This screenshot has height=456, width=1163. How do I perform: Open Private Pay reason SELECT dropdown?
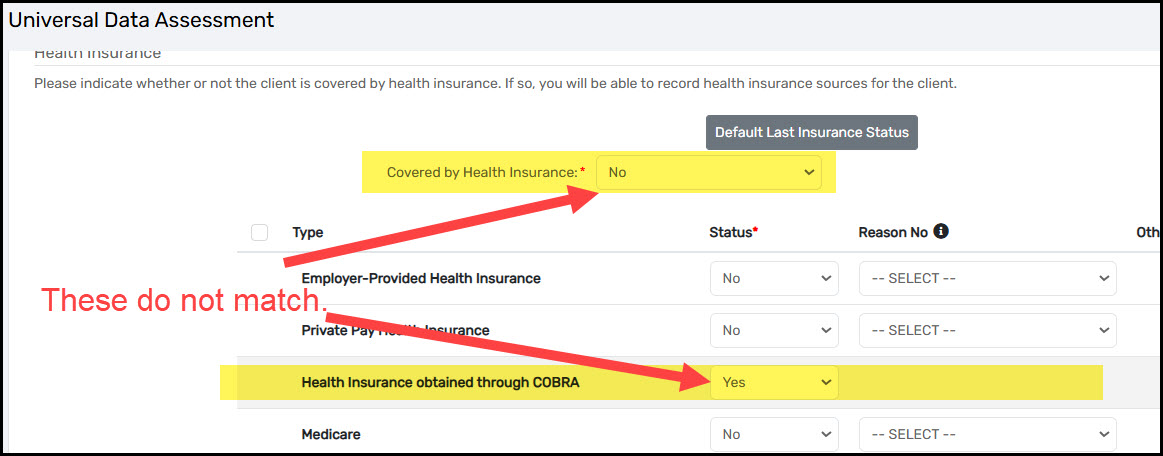(988, 331)
